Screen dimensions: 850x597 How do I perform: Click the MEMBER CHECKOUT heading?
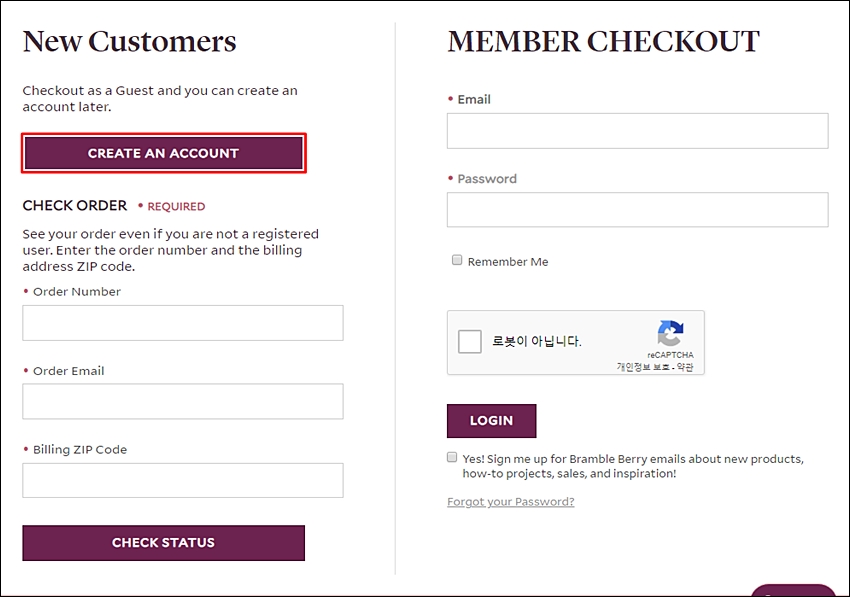(603, 41)
